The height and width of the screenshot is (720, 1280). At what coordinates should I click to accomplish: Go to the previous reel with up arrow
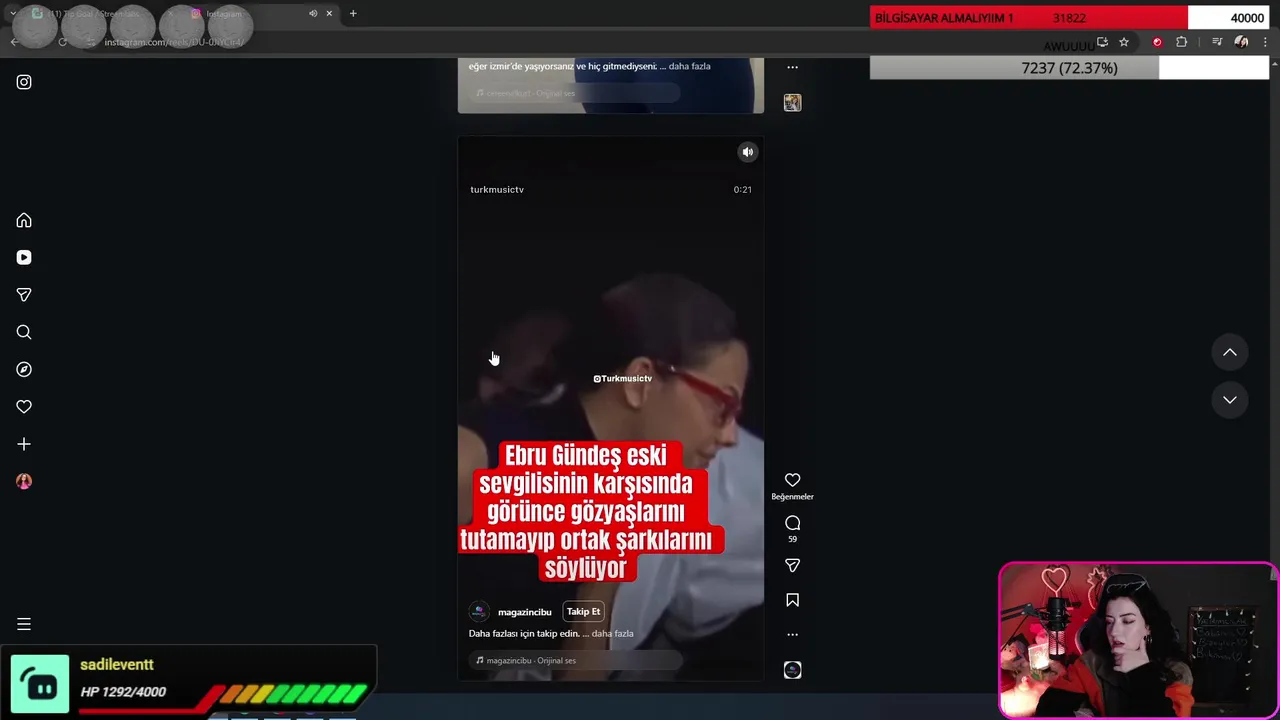pos(1230,352)
